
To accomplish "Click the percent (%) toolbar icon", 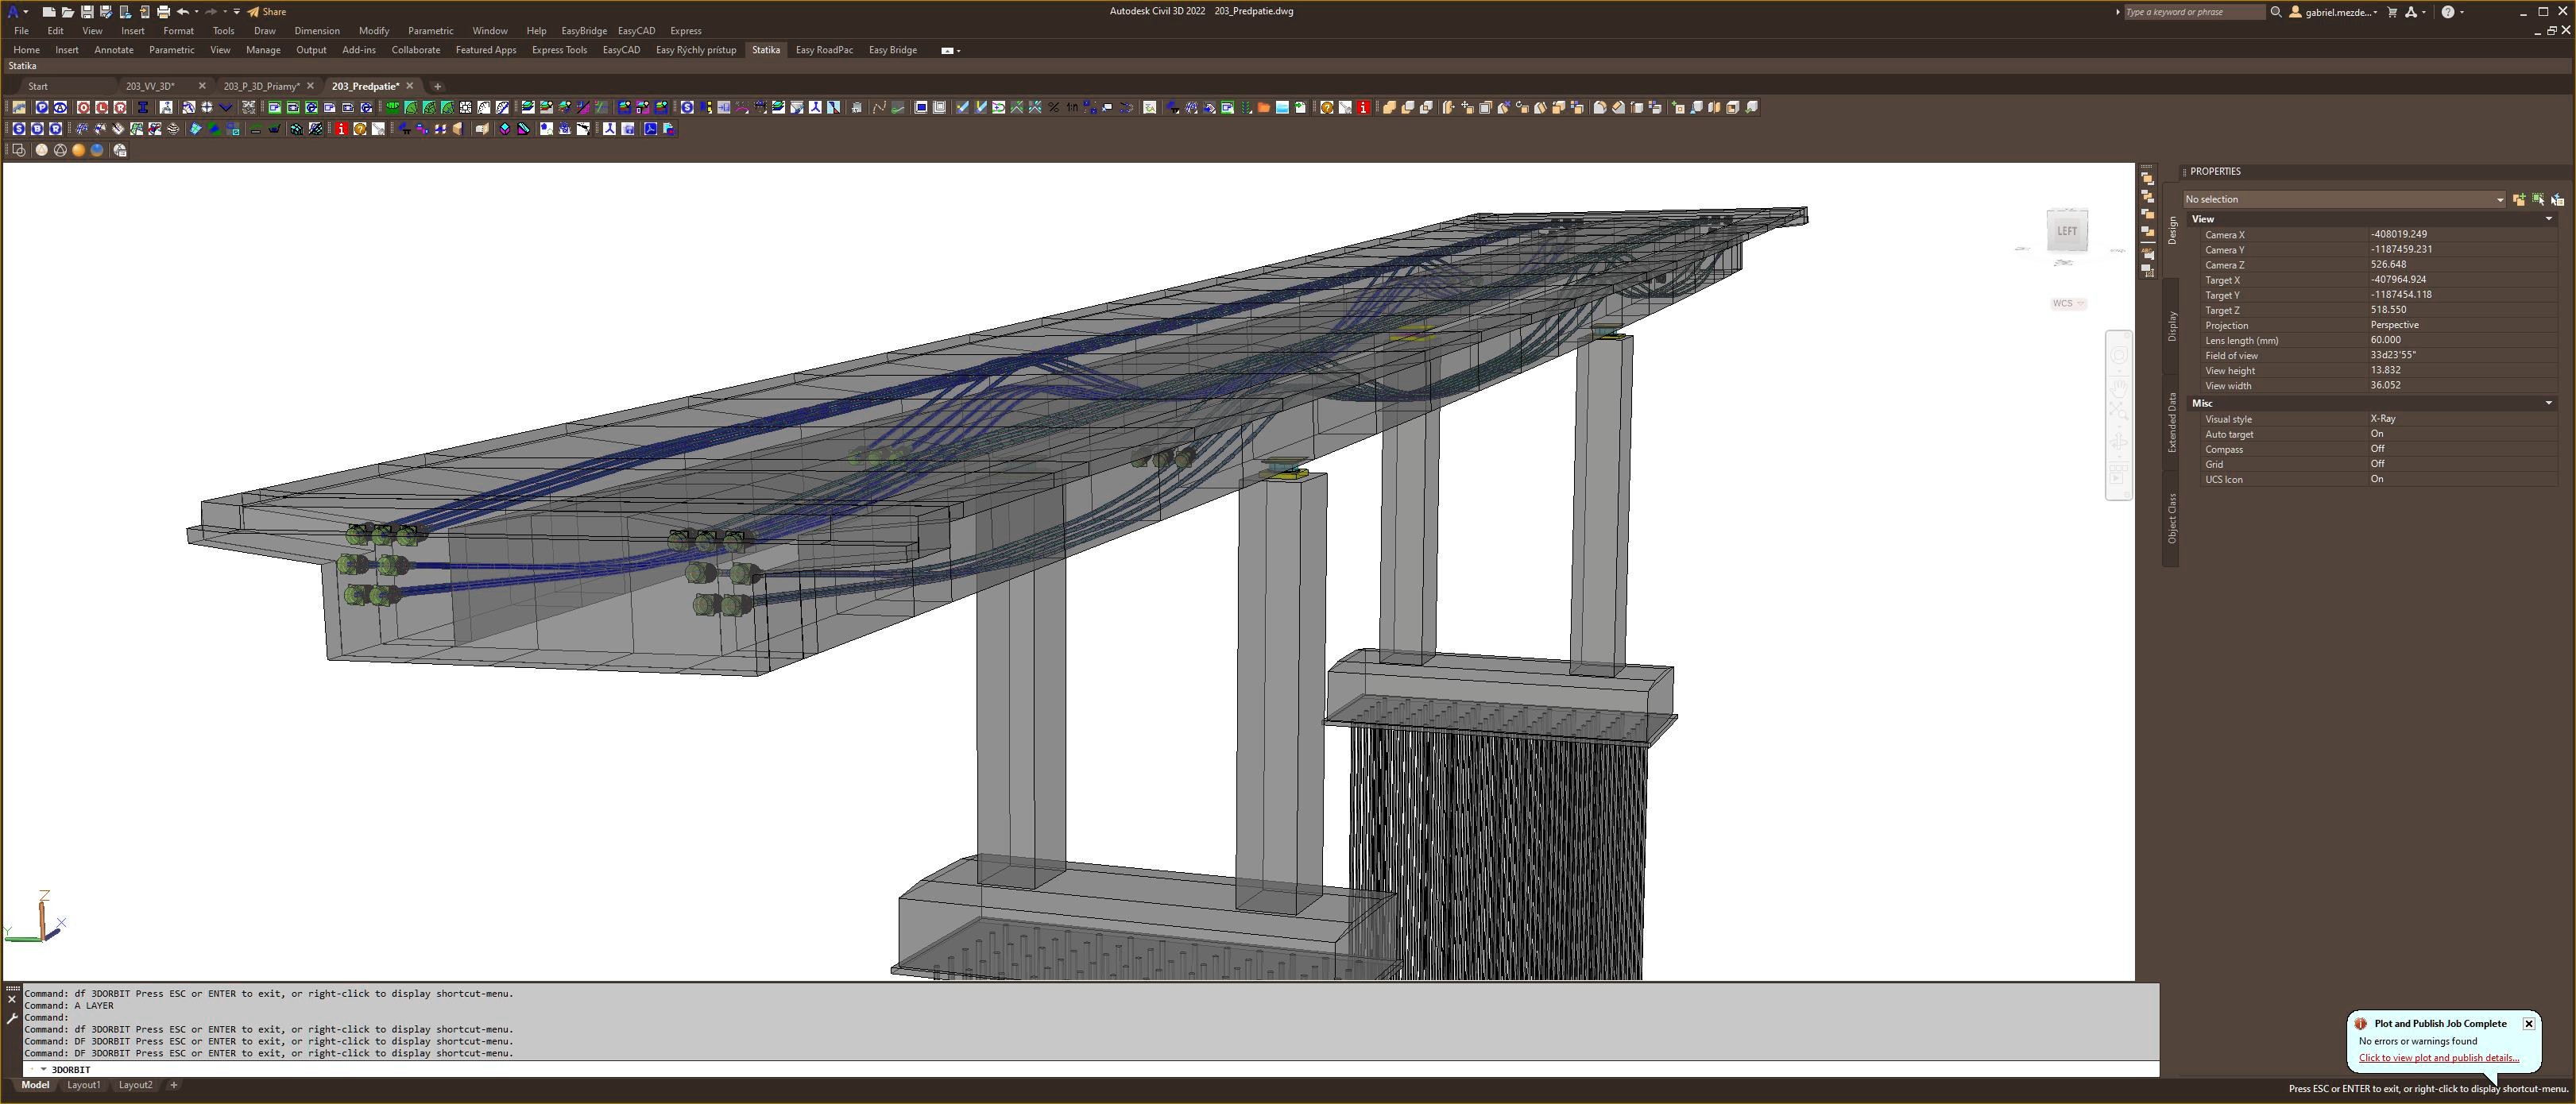I will point(1054,108).
